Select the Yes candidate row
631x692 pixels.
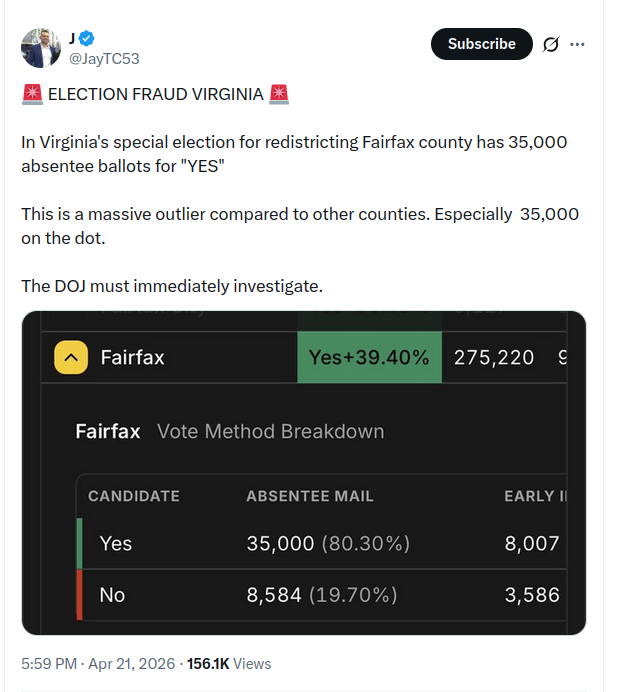(321, 543)
